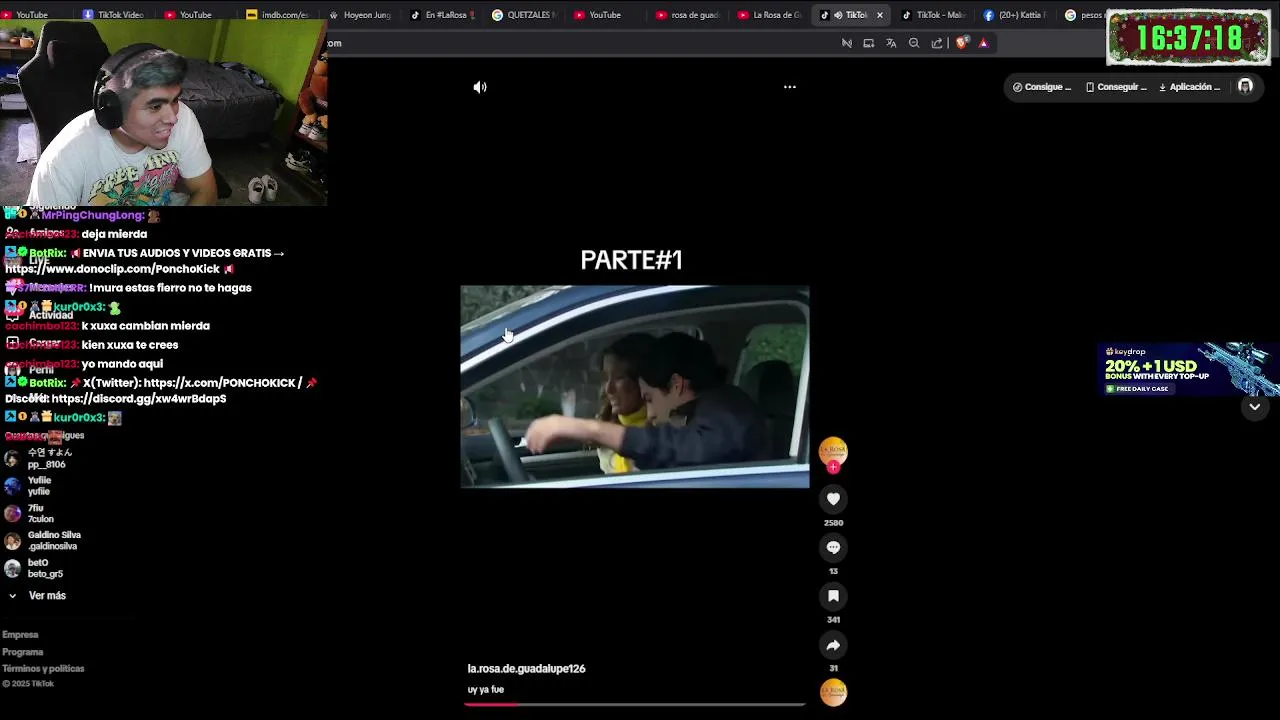Click the translate page icon in address bar
This screenshot has height=720, width=1280.
point(891,43)
